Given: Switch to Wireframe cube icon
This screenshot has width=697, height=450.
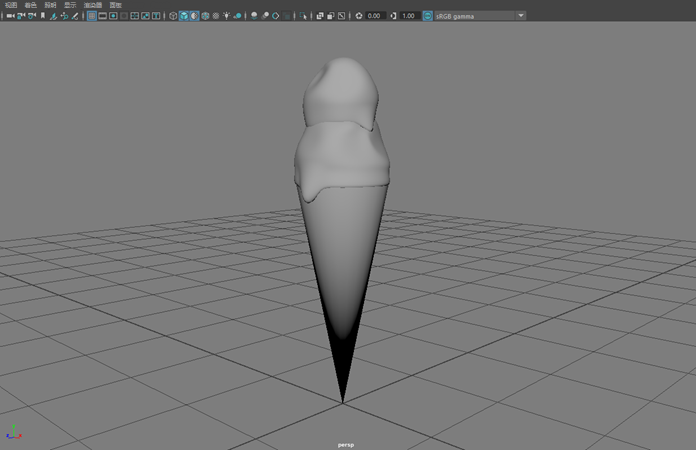Looking at the screenshot, I should [173, 16].
